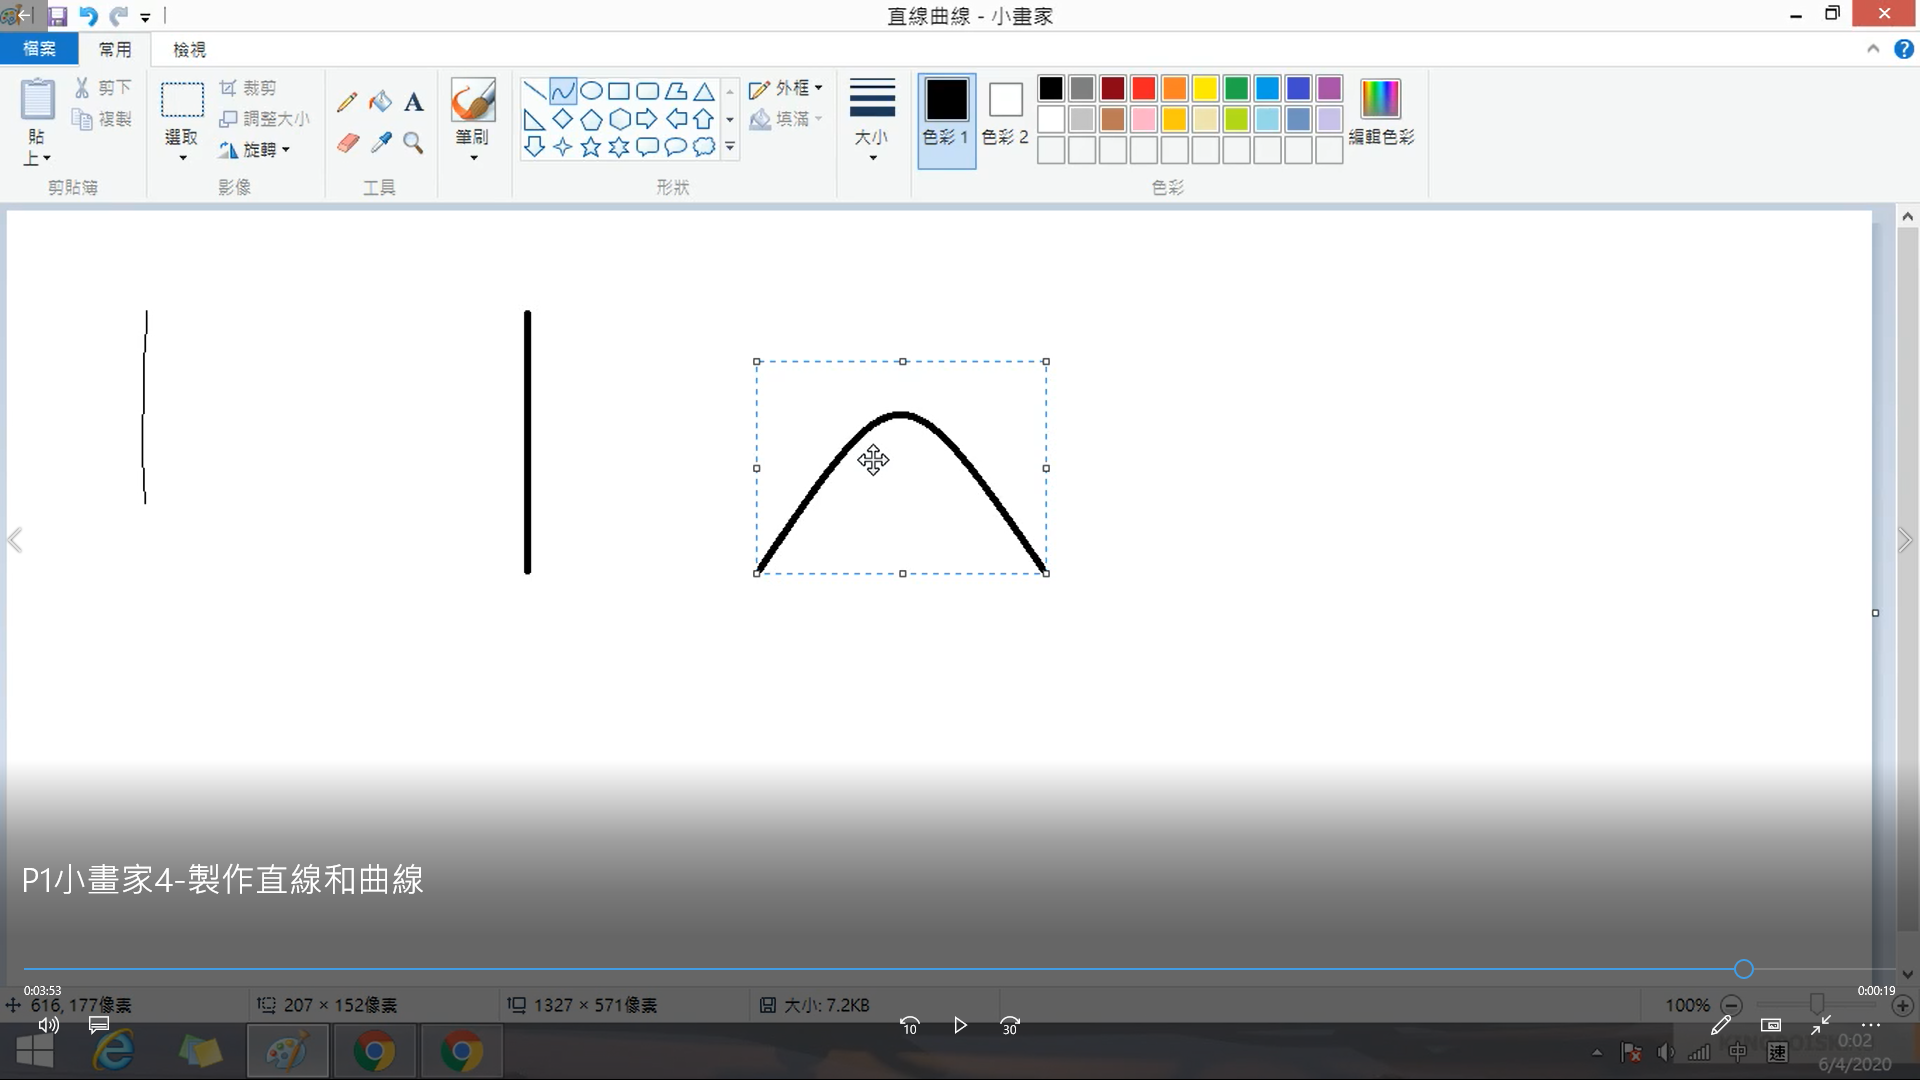
Task: Click the Copy button
Action: click(x=103, y=119)
